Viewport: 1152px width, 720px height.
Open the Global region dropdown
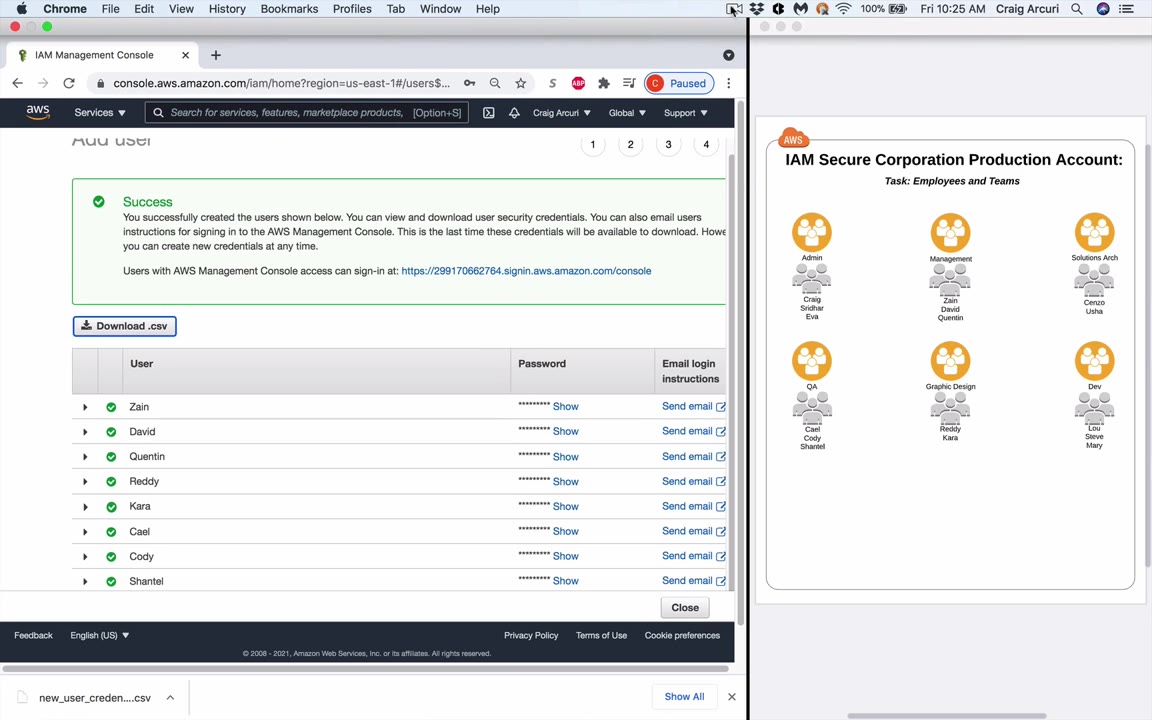pos(627,113)
